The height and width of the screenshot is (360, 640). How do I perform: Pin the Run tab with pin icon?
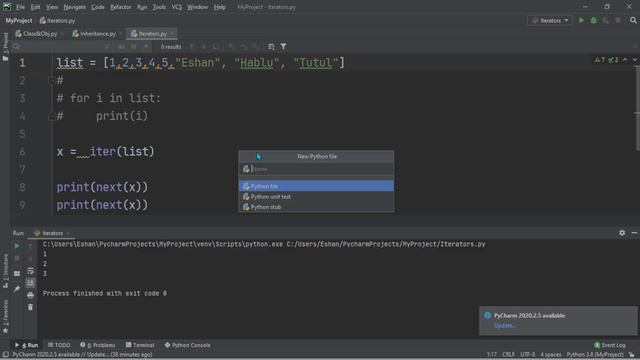tap(17, 289)
